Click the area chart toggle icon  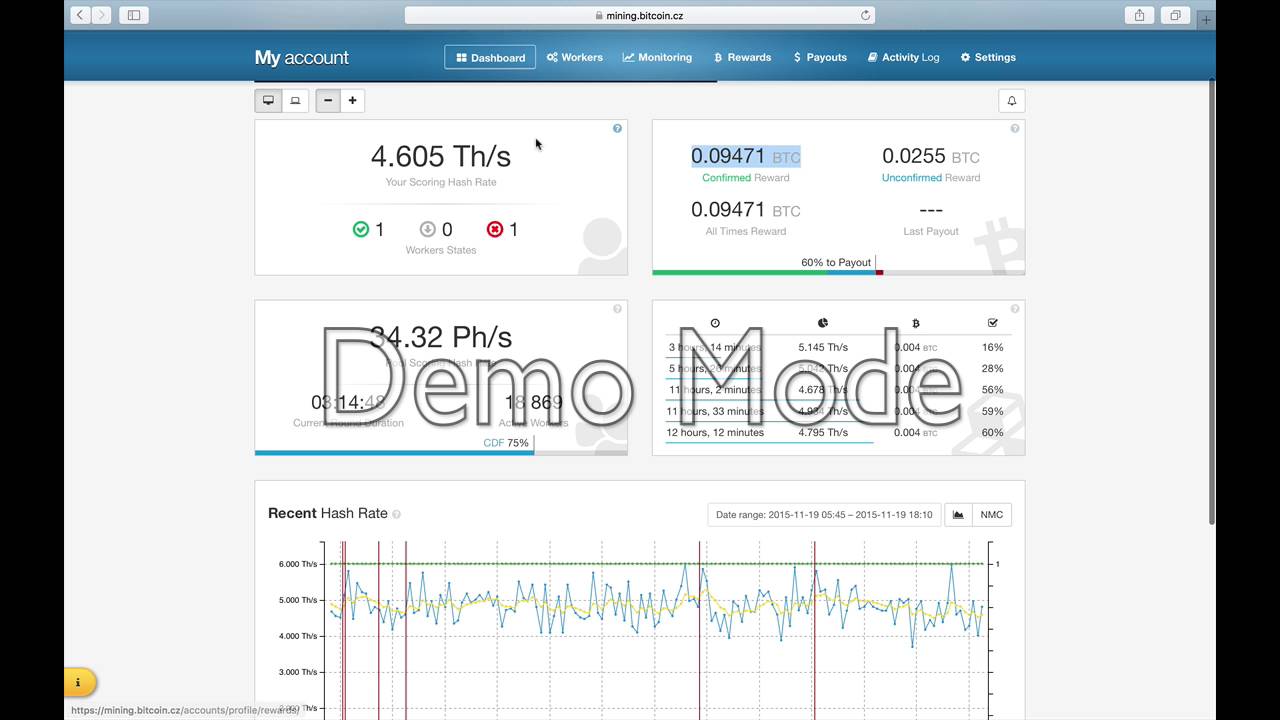coord(958,515)
